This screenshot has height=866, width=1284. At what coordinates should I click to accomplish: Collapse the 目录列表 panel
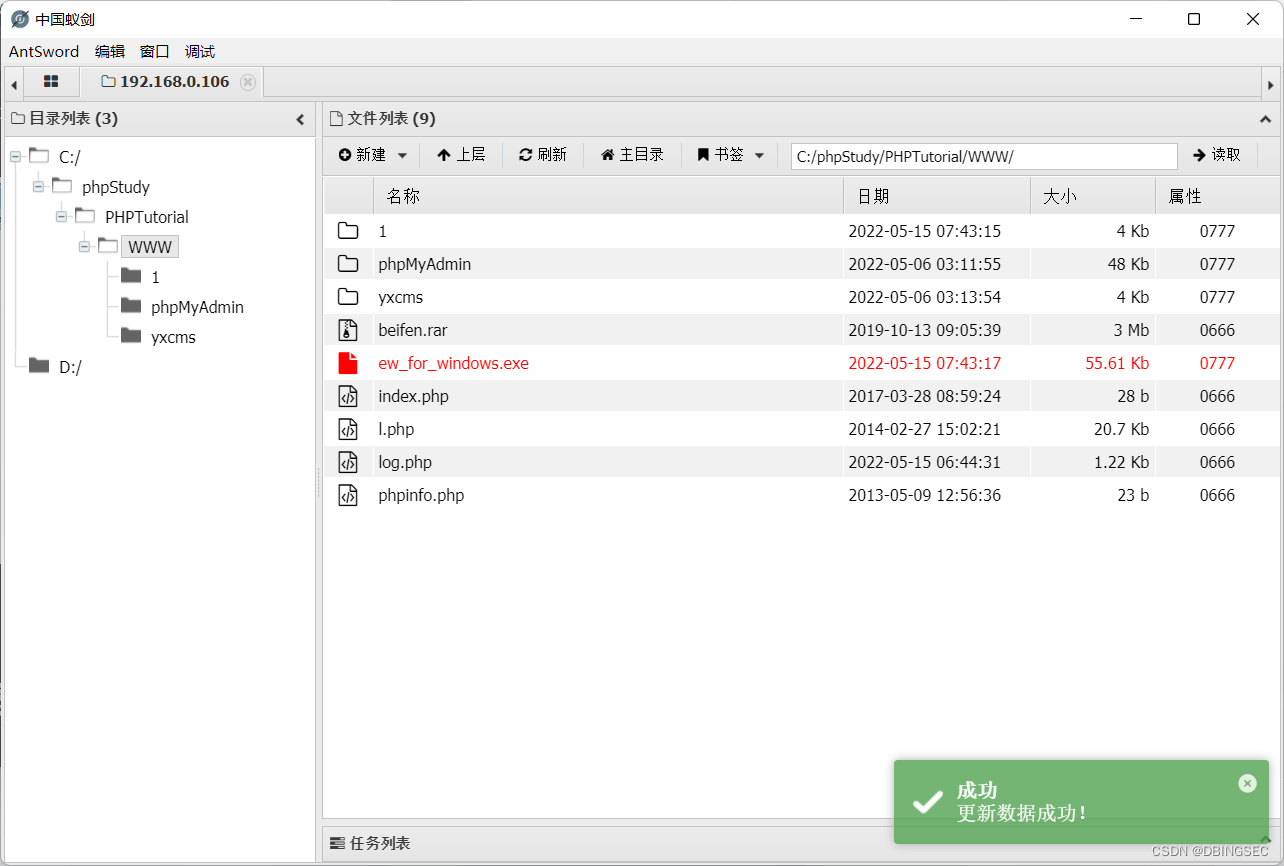(300, 119)
